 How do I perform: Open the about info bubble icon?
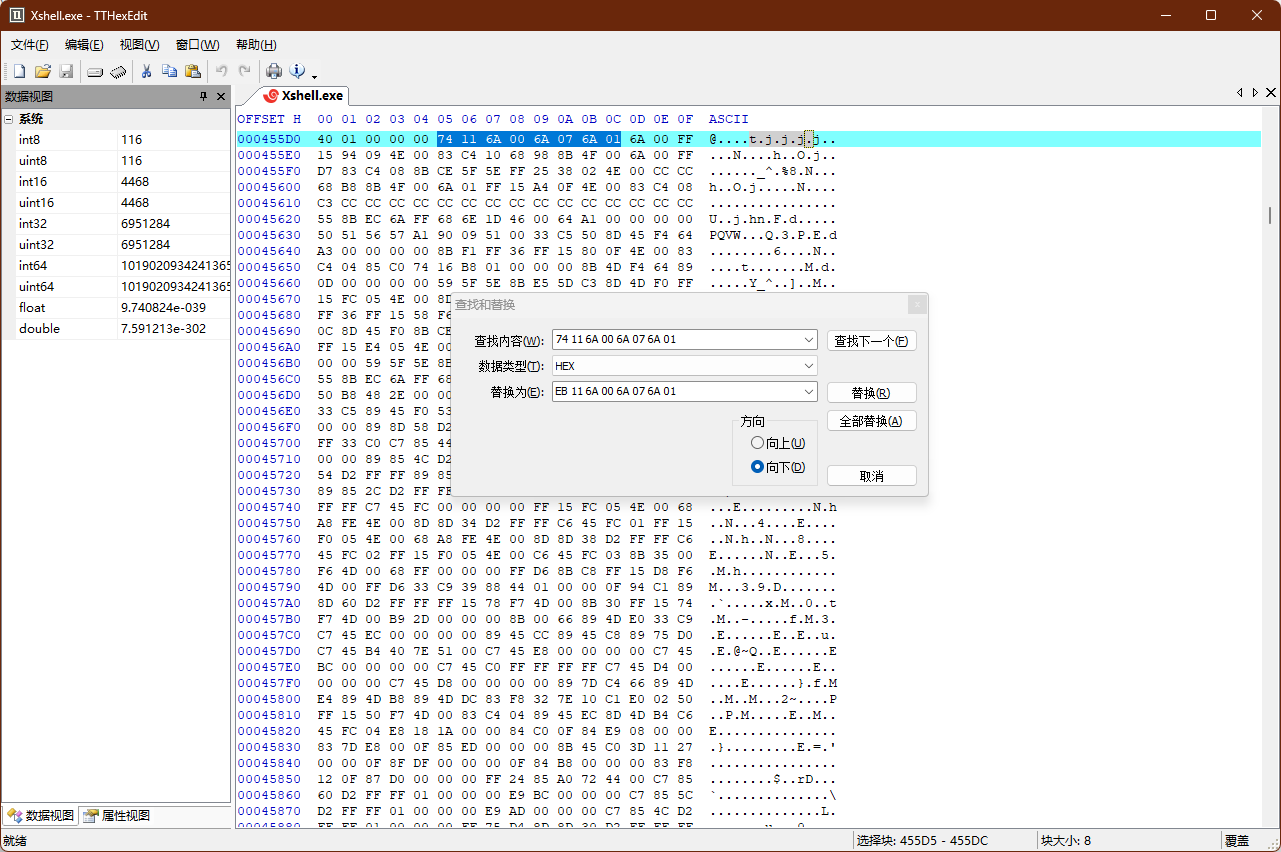296,71
